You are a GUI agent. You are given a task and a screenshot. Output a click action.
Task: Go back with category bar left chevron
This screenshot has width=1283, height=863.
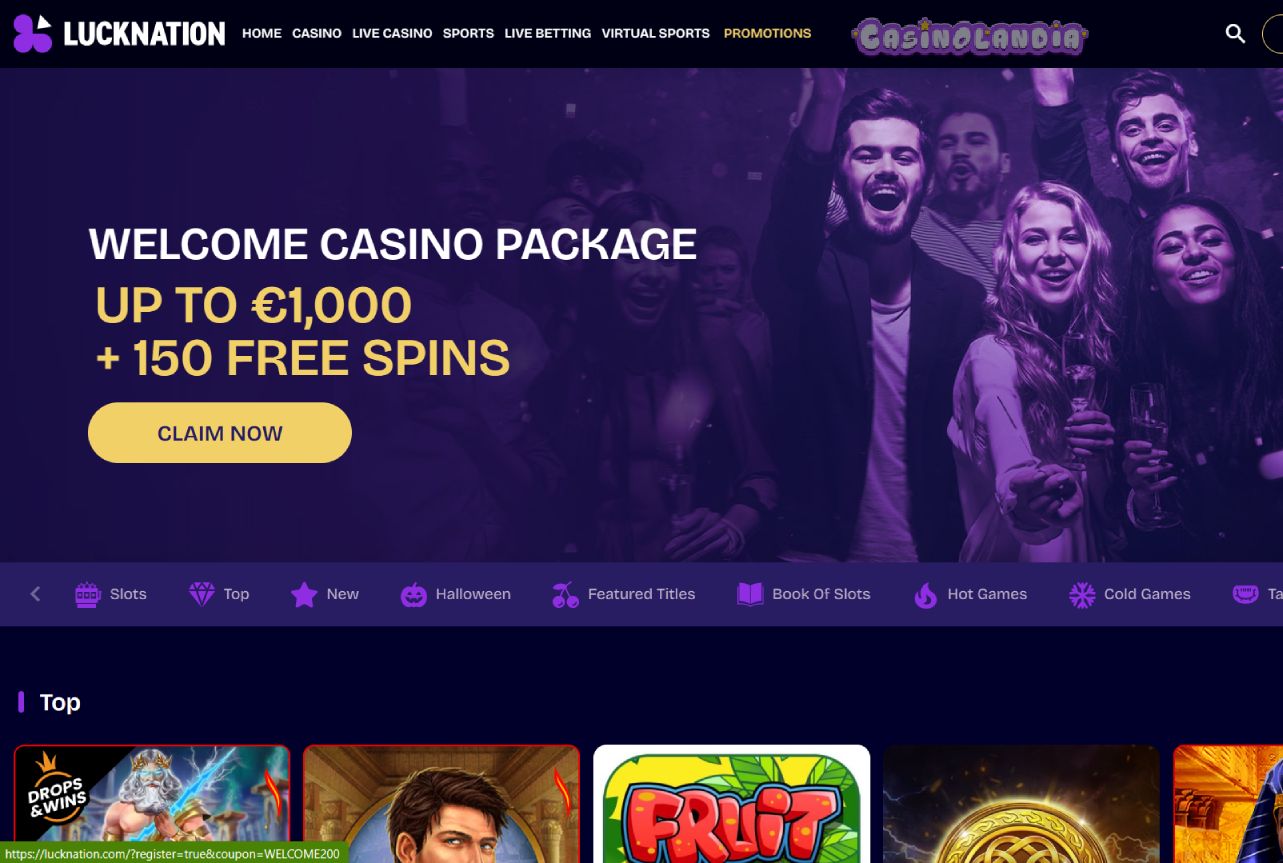[x=35, y=594]
